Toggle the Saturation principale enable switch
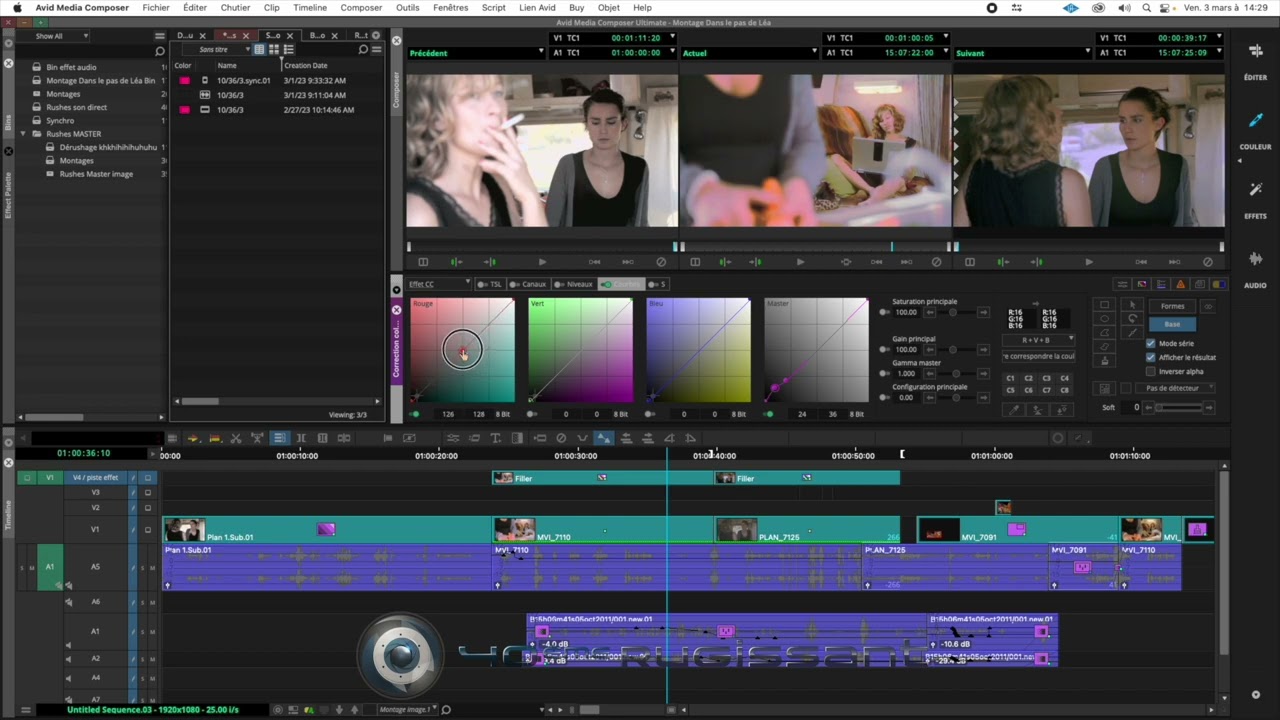 click(884, 312)
